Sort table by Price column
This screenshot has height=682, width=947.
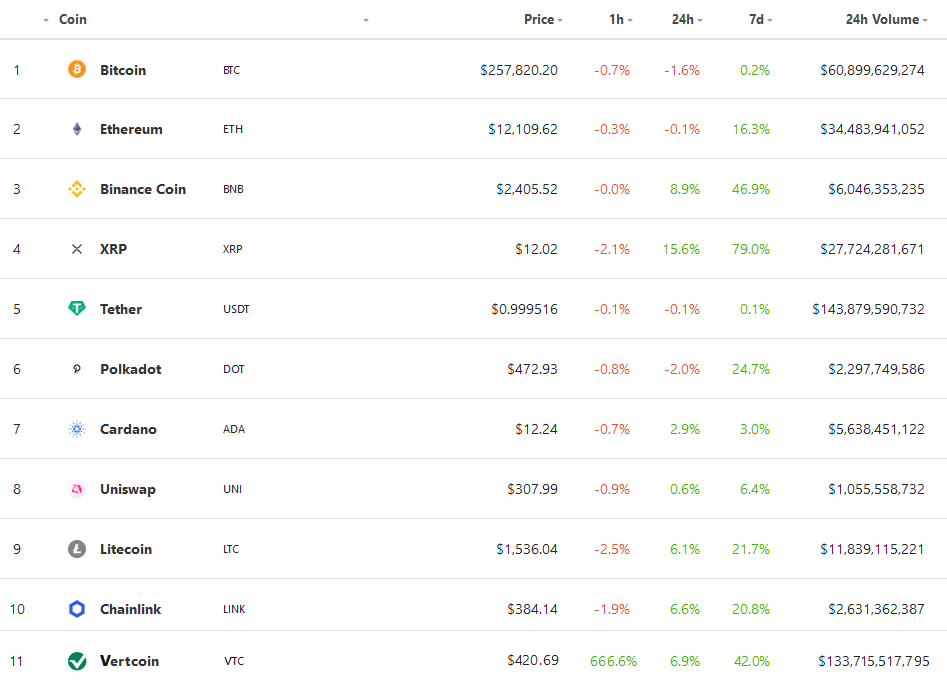pyautogui.click(x=543, y=19)
